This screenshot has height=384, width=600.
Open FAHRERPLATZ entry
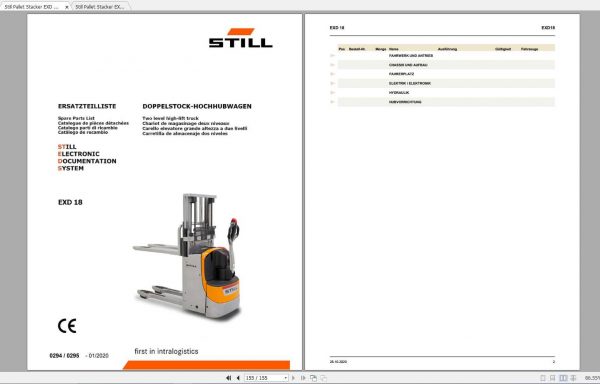click(401, 74)
